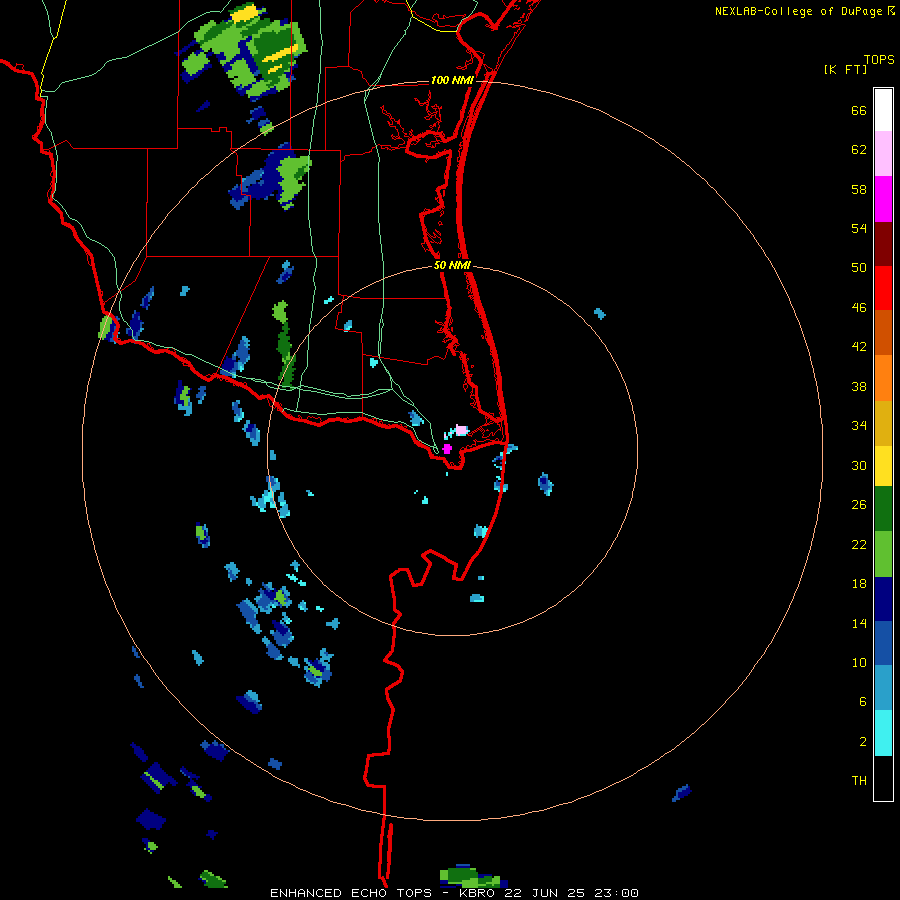Click the navy legend swatch near 14
The height and width of the screenshot is (900, 900).
pos(883,599)
